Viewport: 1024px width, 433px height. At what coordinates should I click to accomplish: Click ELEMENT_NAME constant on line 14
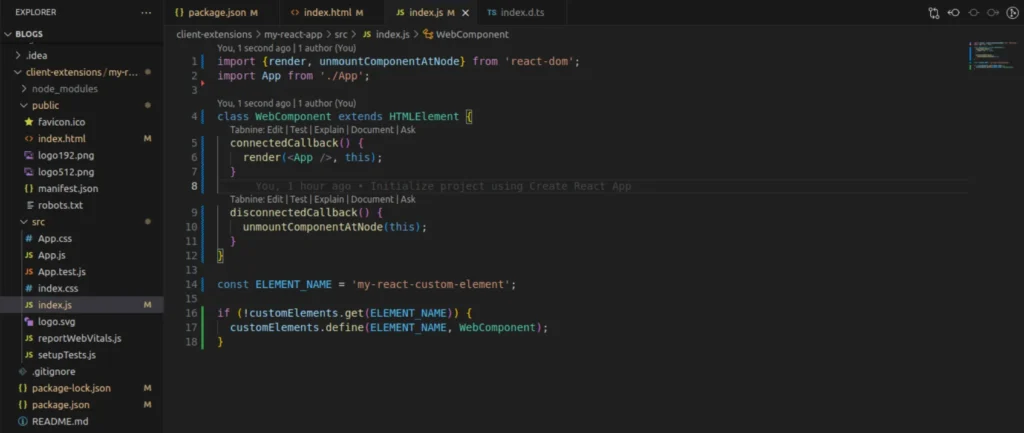coord(293,284)
